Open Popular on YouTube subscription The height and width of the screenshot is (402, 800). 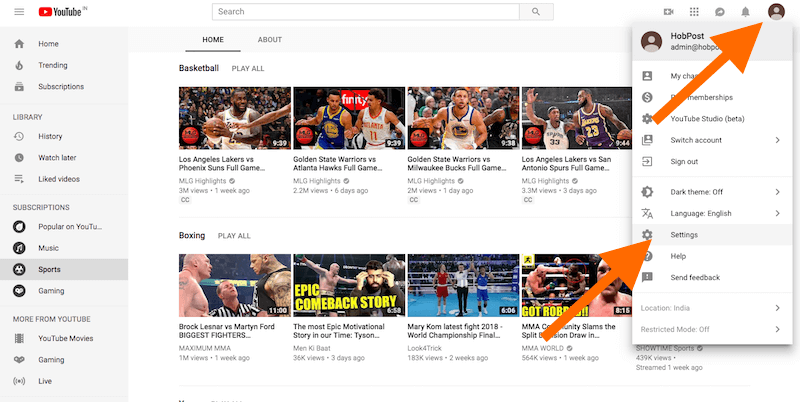click(x=64, y=227)
